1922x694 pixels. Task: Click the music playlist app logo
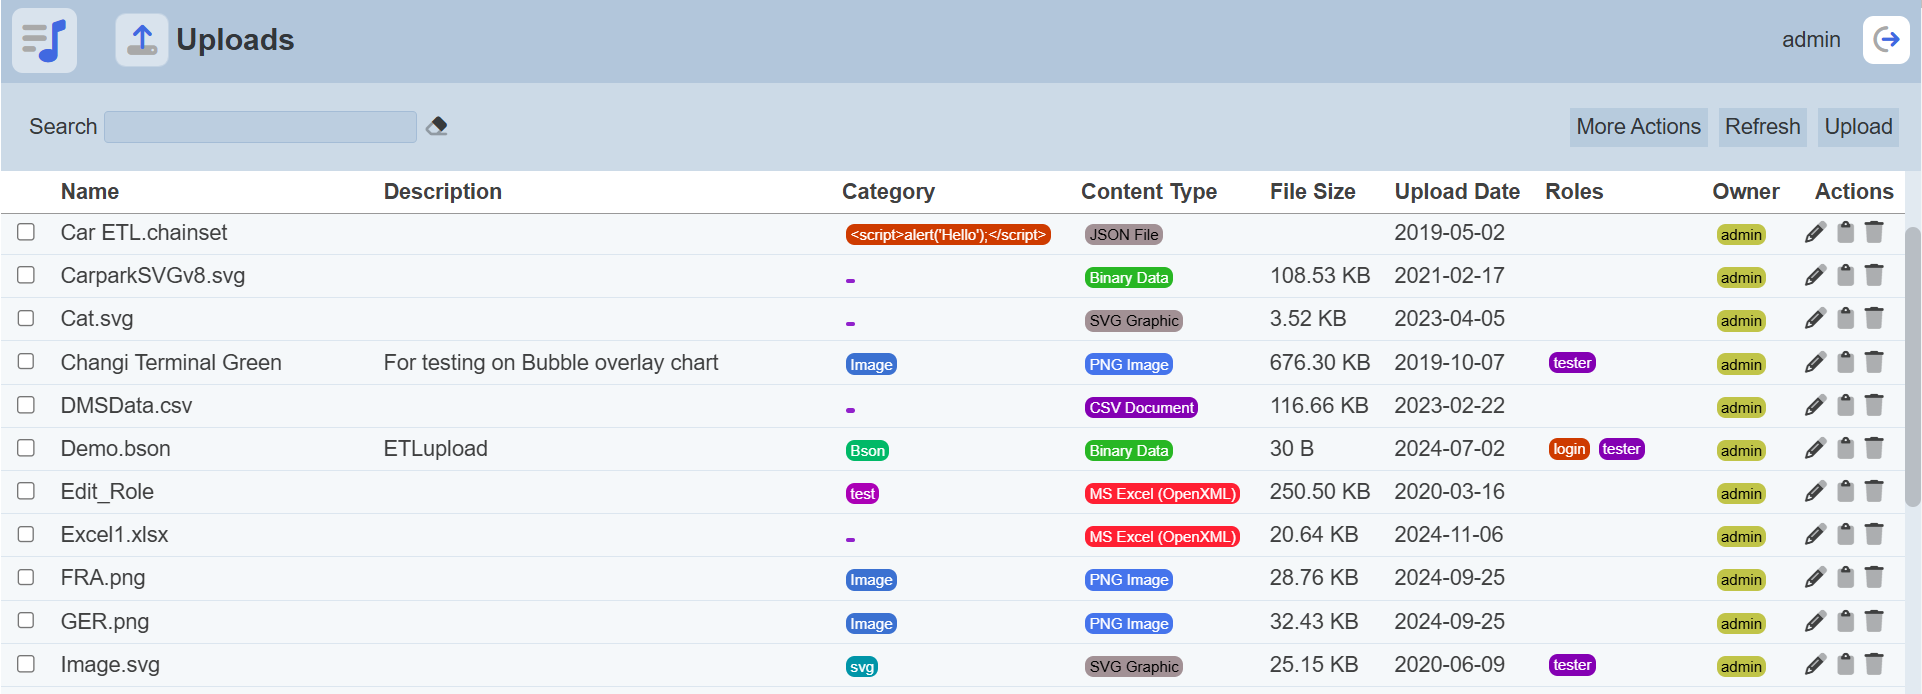click(x=44, y=40)
